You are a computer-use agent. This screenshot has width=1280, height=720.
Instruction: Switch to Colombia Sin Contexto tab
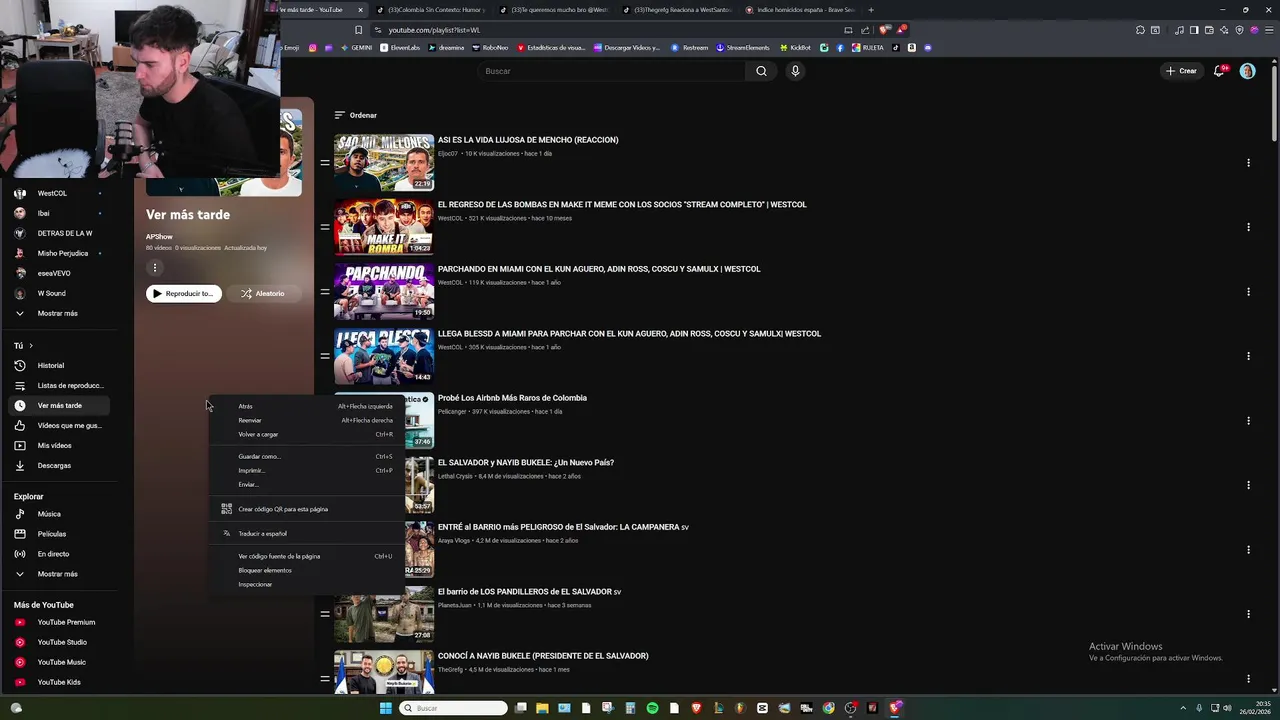pos(433,10)
